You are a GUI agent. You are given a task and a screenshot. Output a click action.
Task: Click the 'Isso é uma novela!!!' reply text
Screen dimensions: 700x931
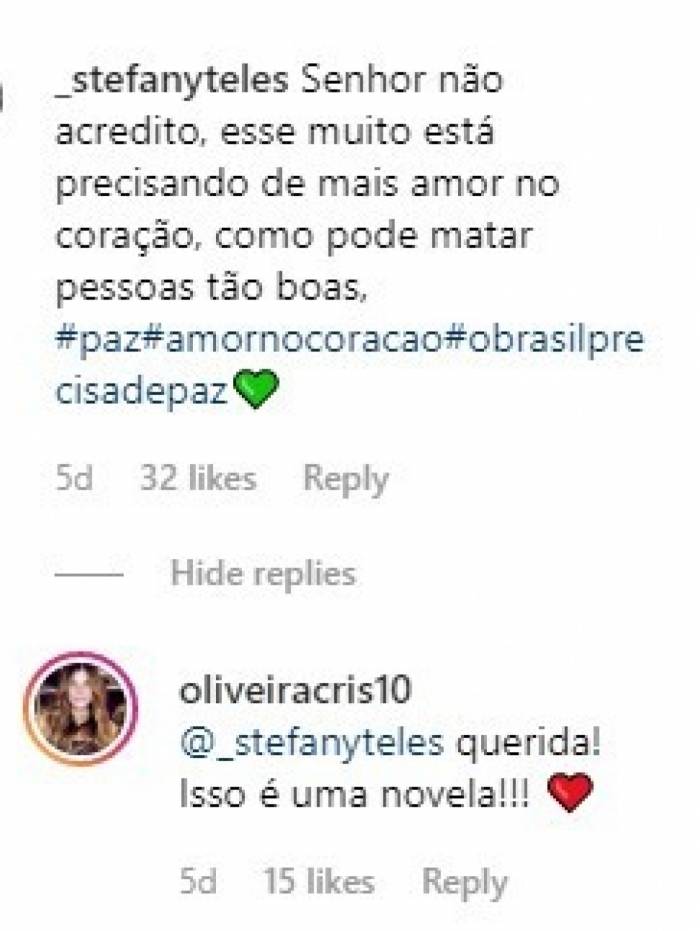click(354, 794)
